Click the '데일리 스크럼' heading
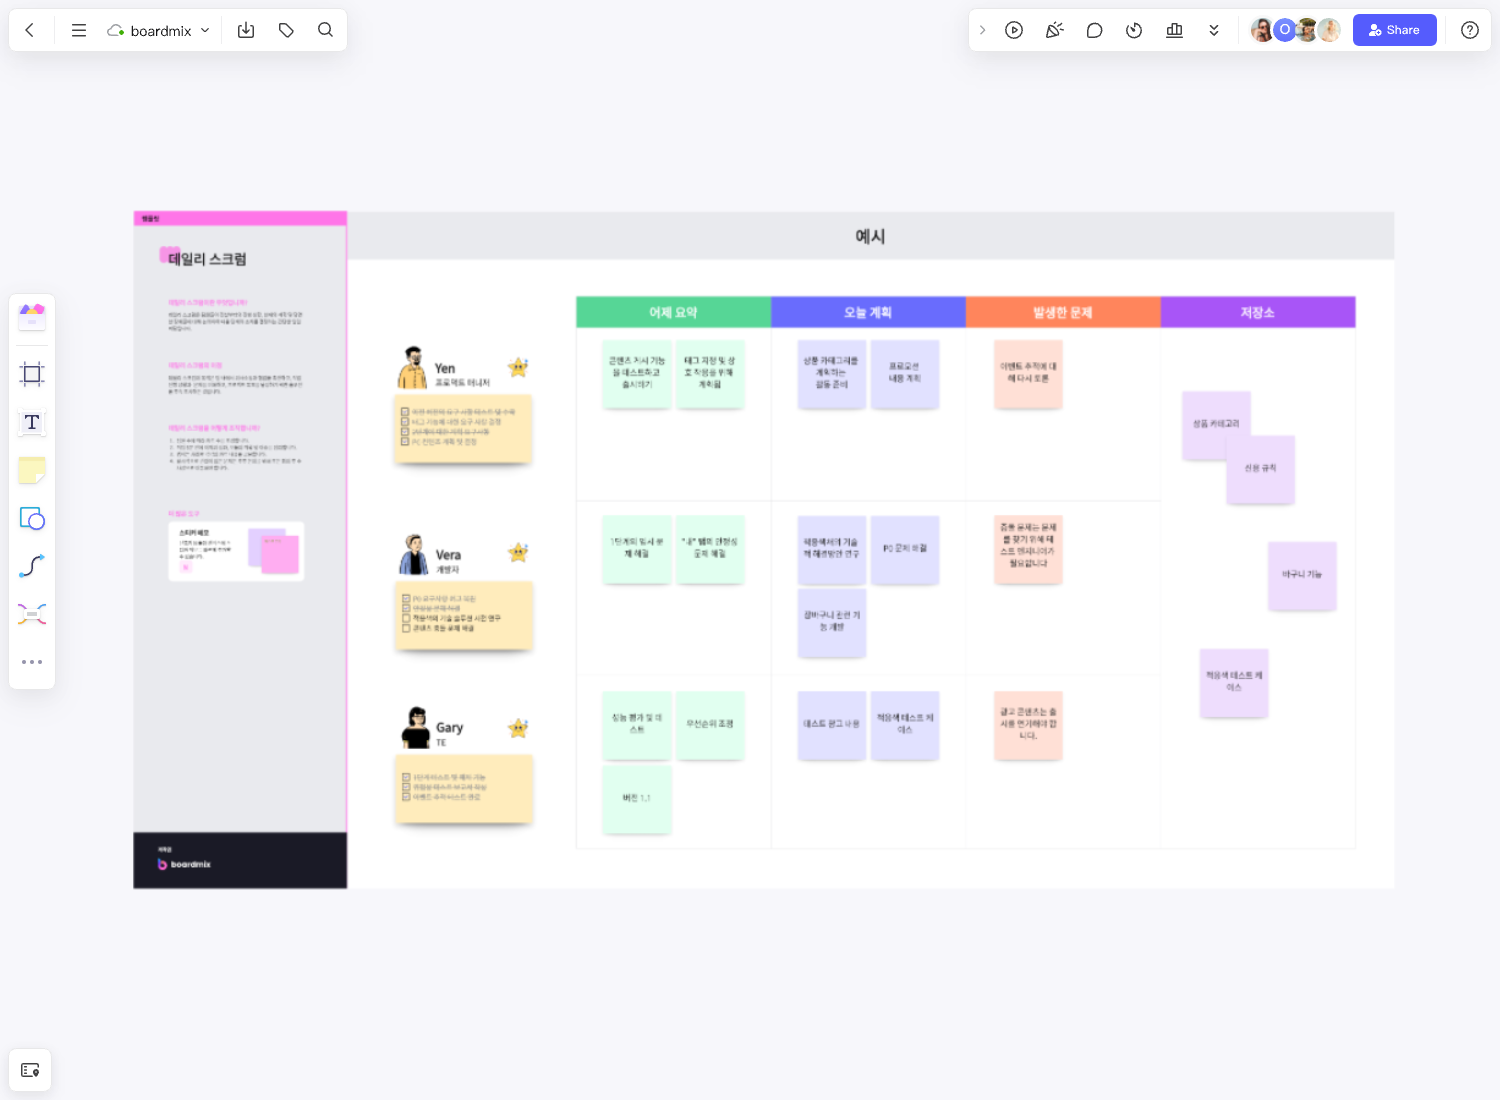 pos(207,259)
